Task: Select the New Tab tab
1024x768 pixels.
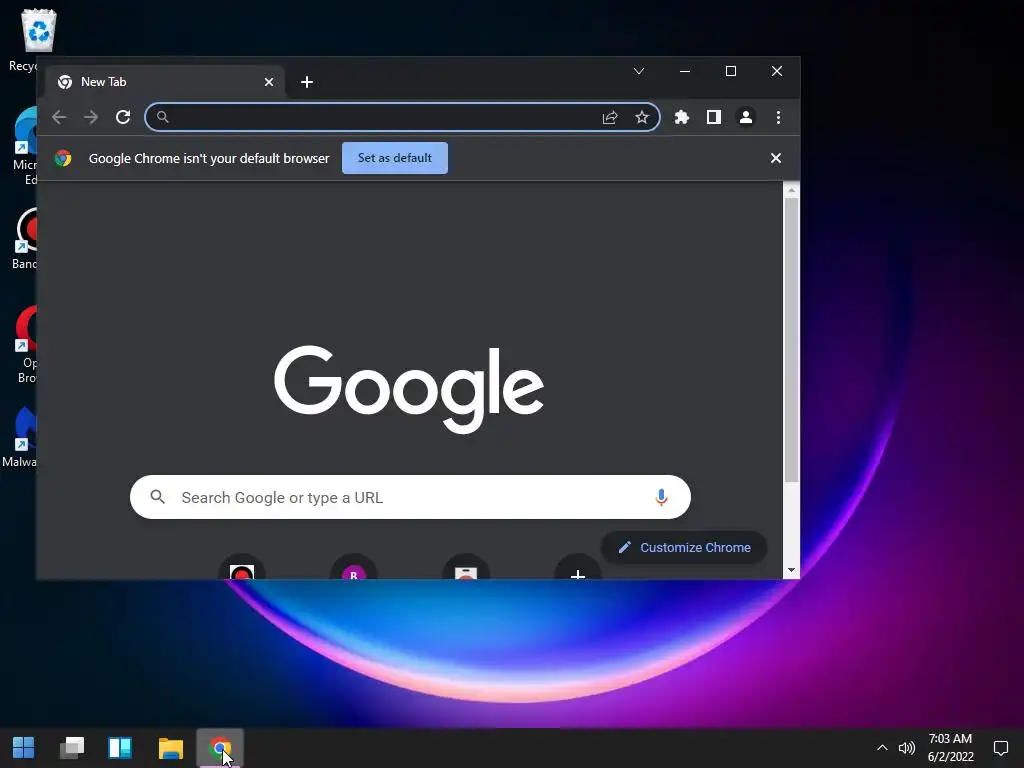Action: [165, 82]
